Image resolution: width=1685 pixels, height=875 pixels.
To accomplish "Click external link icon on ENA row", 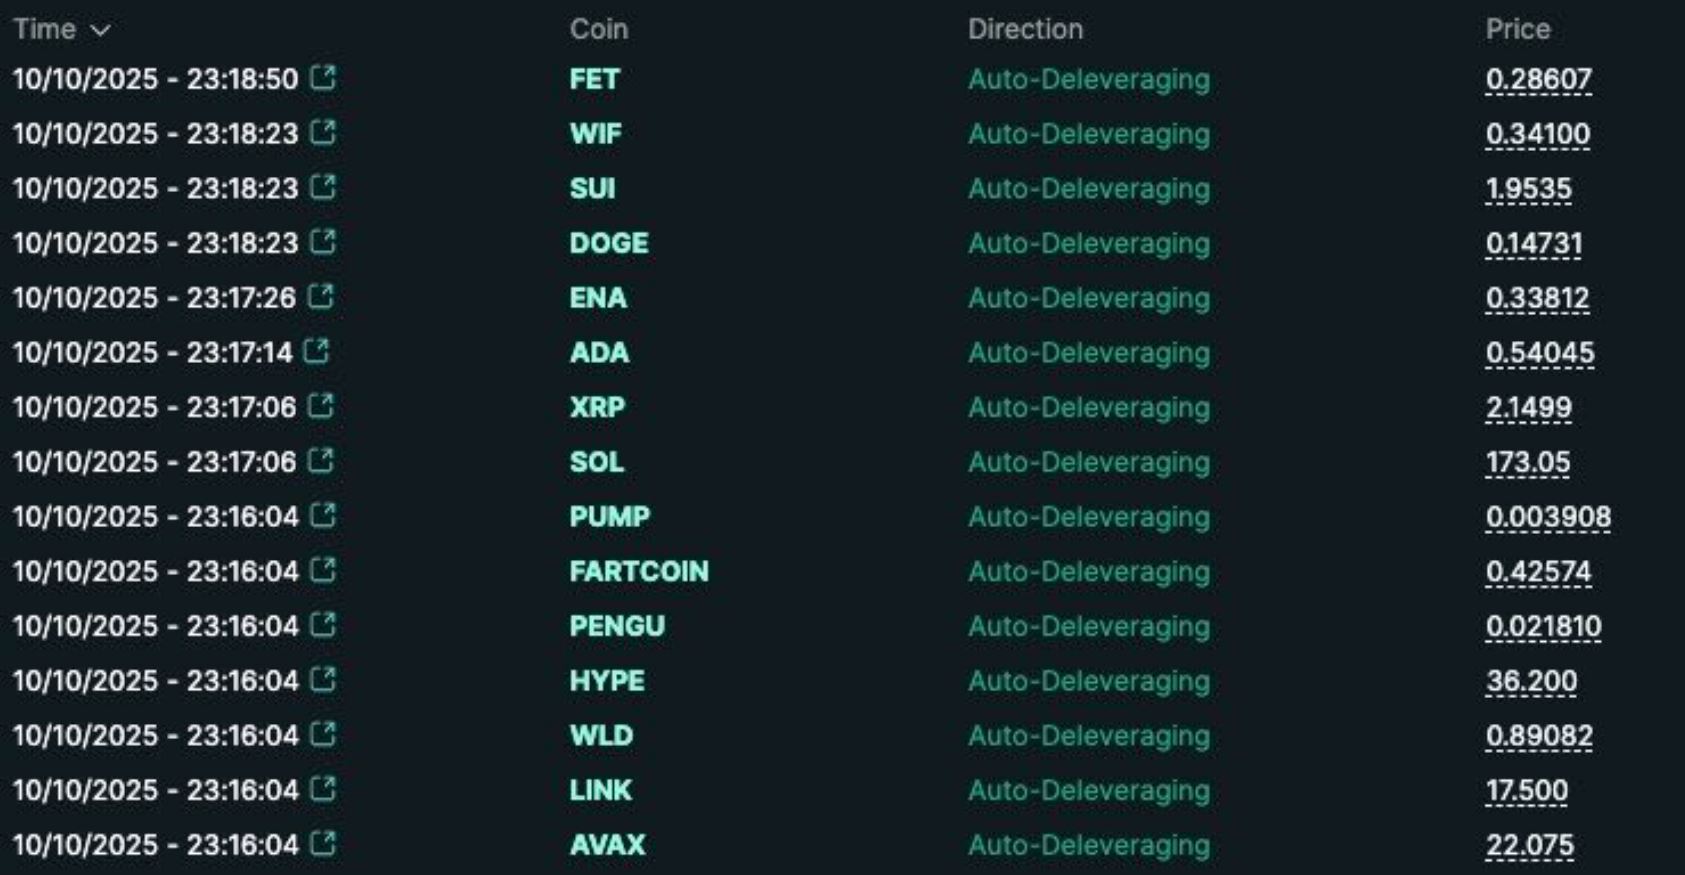I will [321, 297].
